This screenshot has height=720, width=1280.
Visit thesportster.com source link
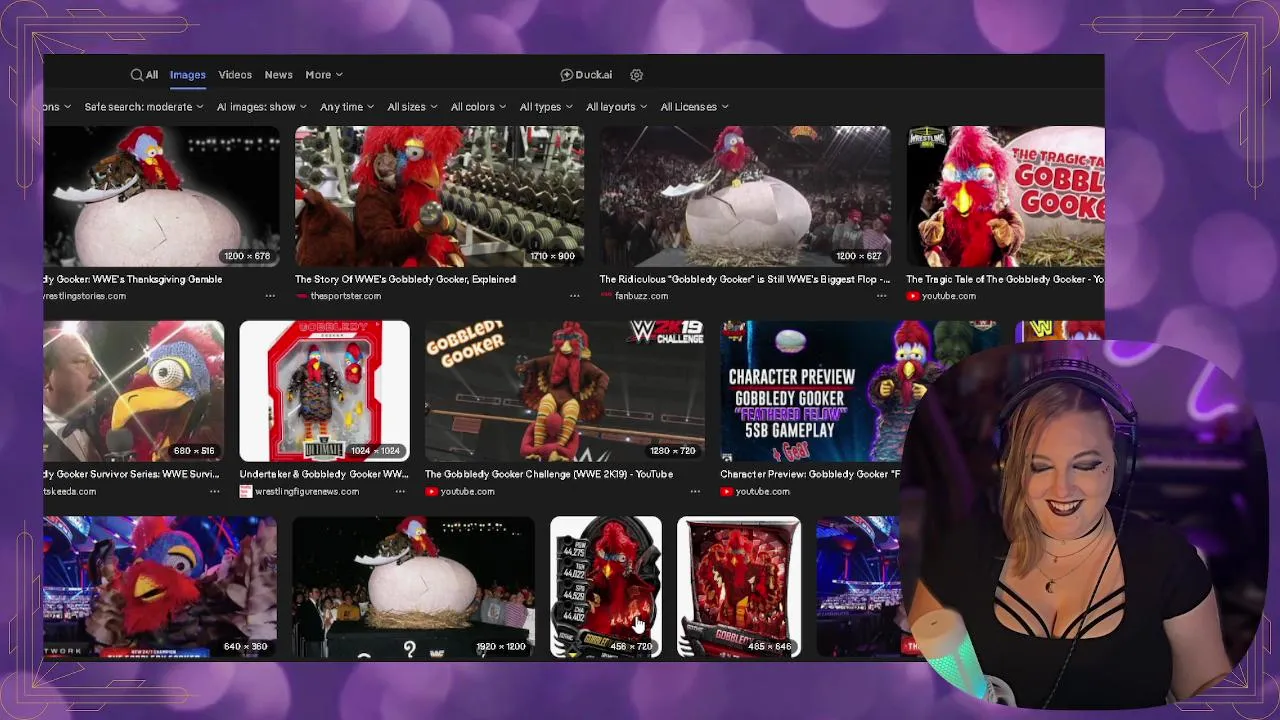[x=346, y=296]
